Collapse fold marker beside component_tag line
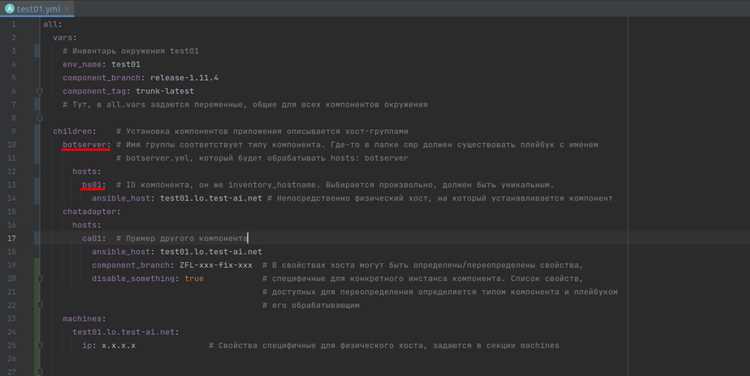The height and width of the screenshot is (376, 750). point(40,91)
